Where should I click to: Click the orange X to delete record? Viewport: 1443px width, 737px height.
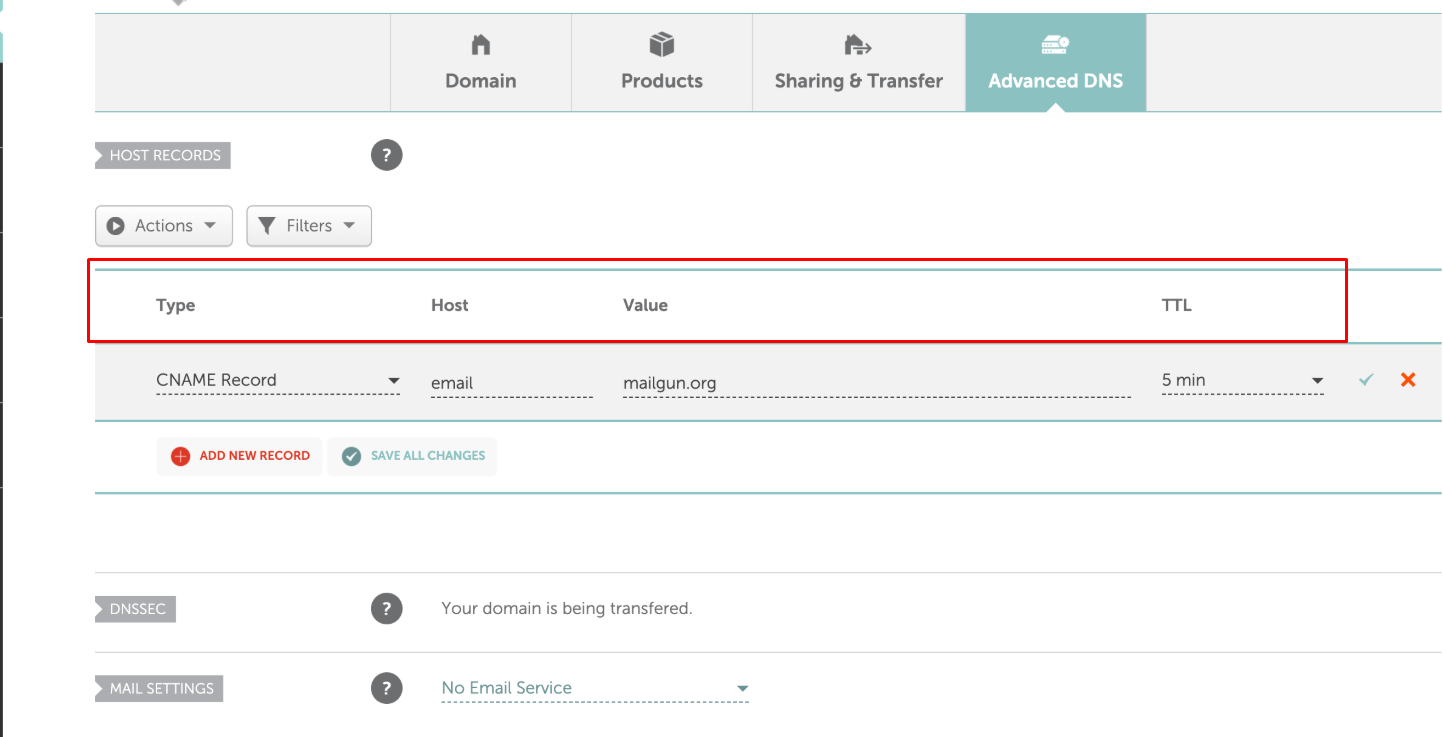click(1408, 380)
